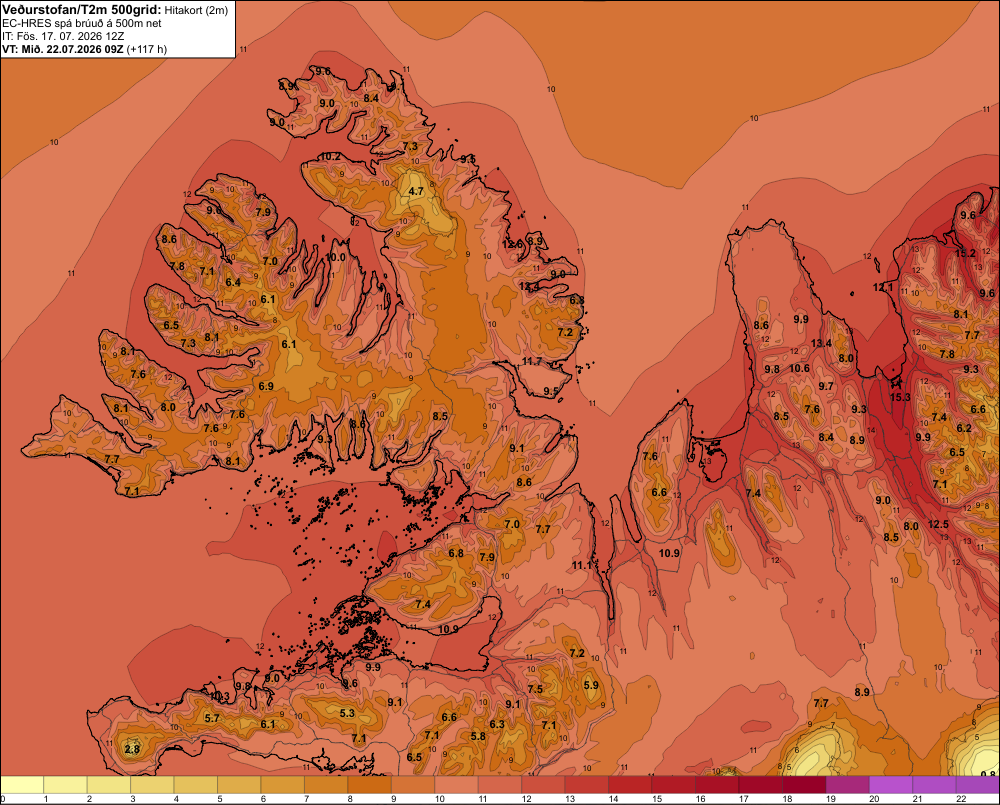Click the 5.7 temperature value
1000x805 pixels.
[212, 718]
